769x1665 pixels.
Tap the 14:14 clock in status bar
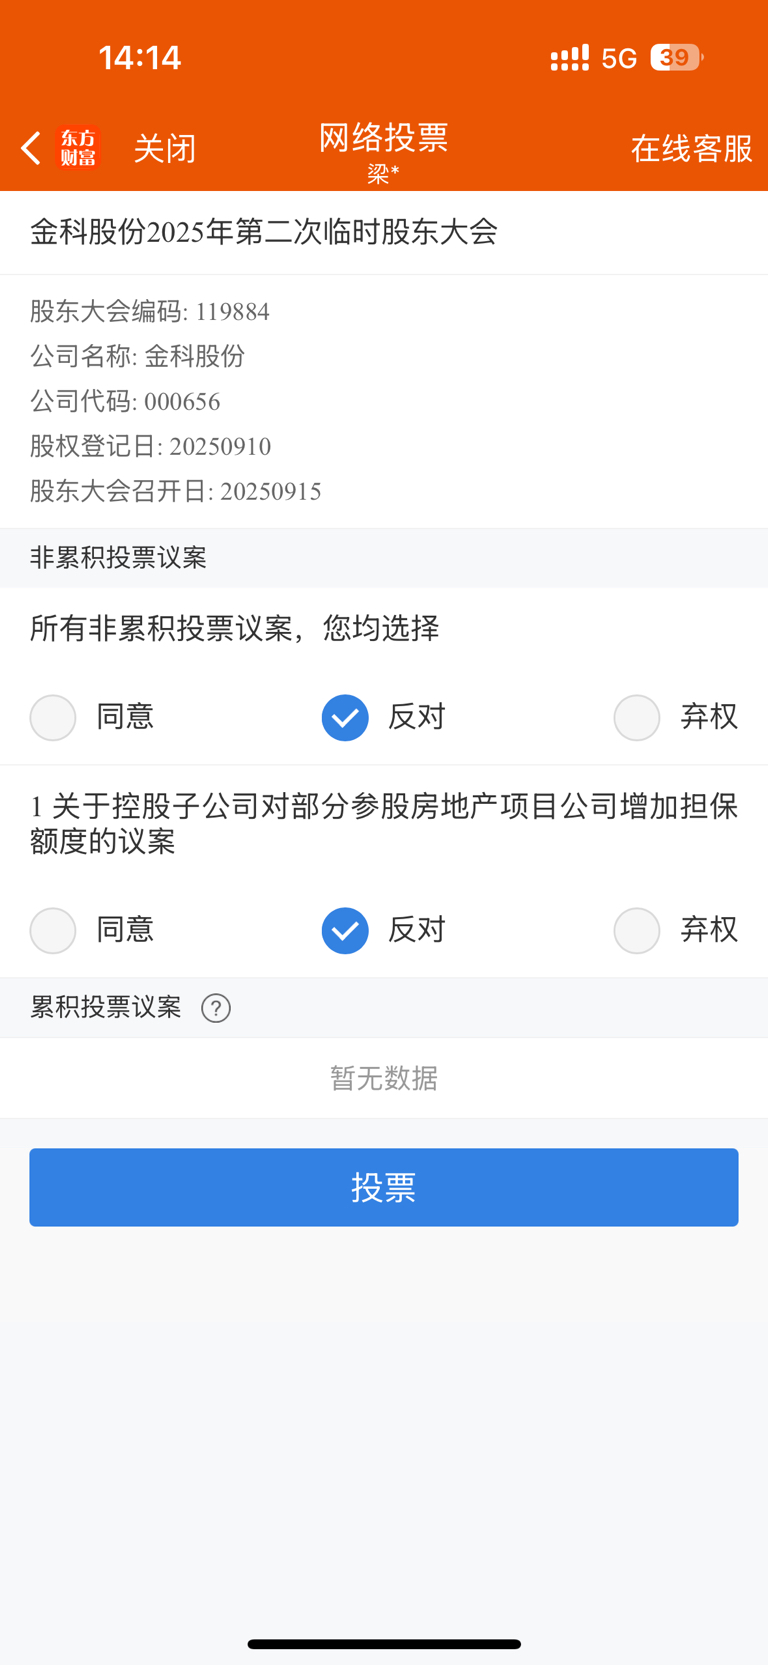(x=140, y=58)
